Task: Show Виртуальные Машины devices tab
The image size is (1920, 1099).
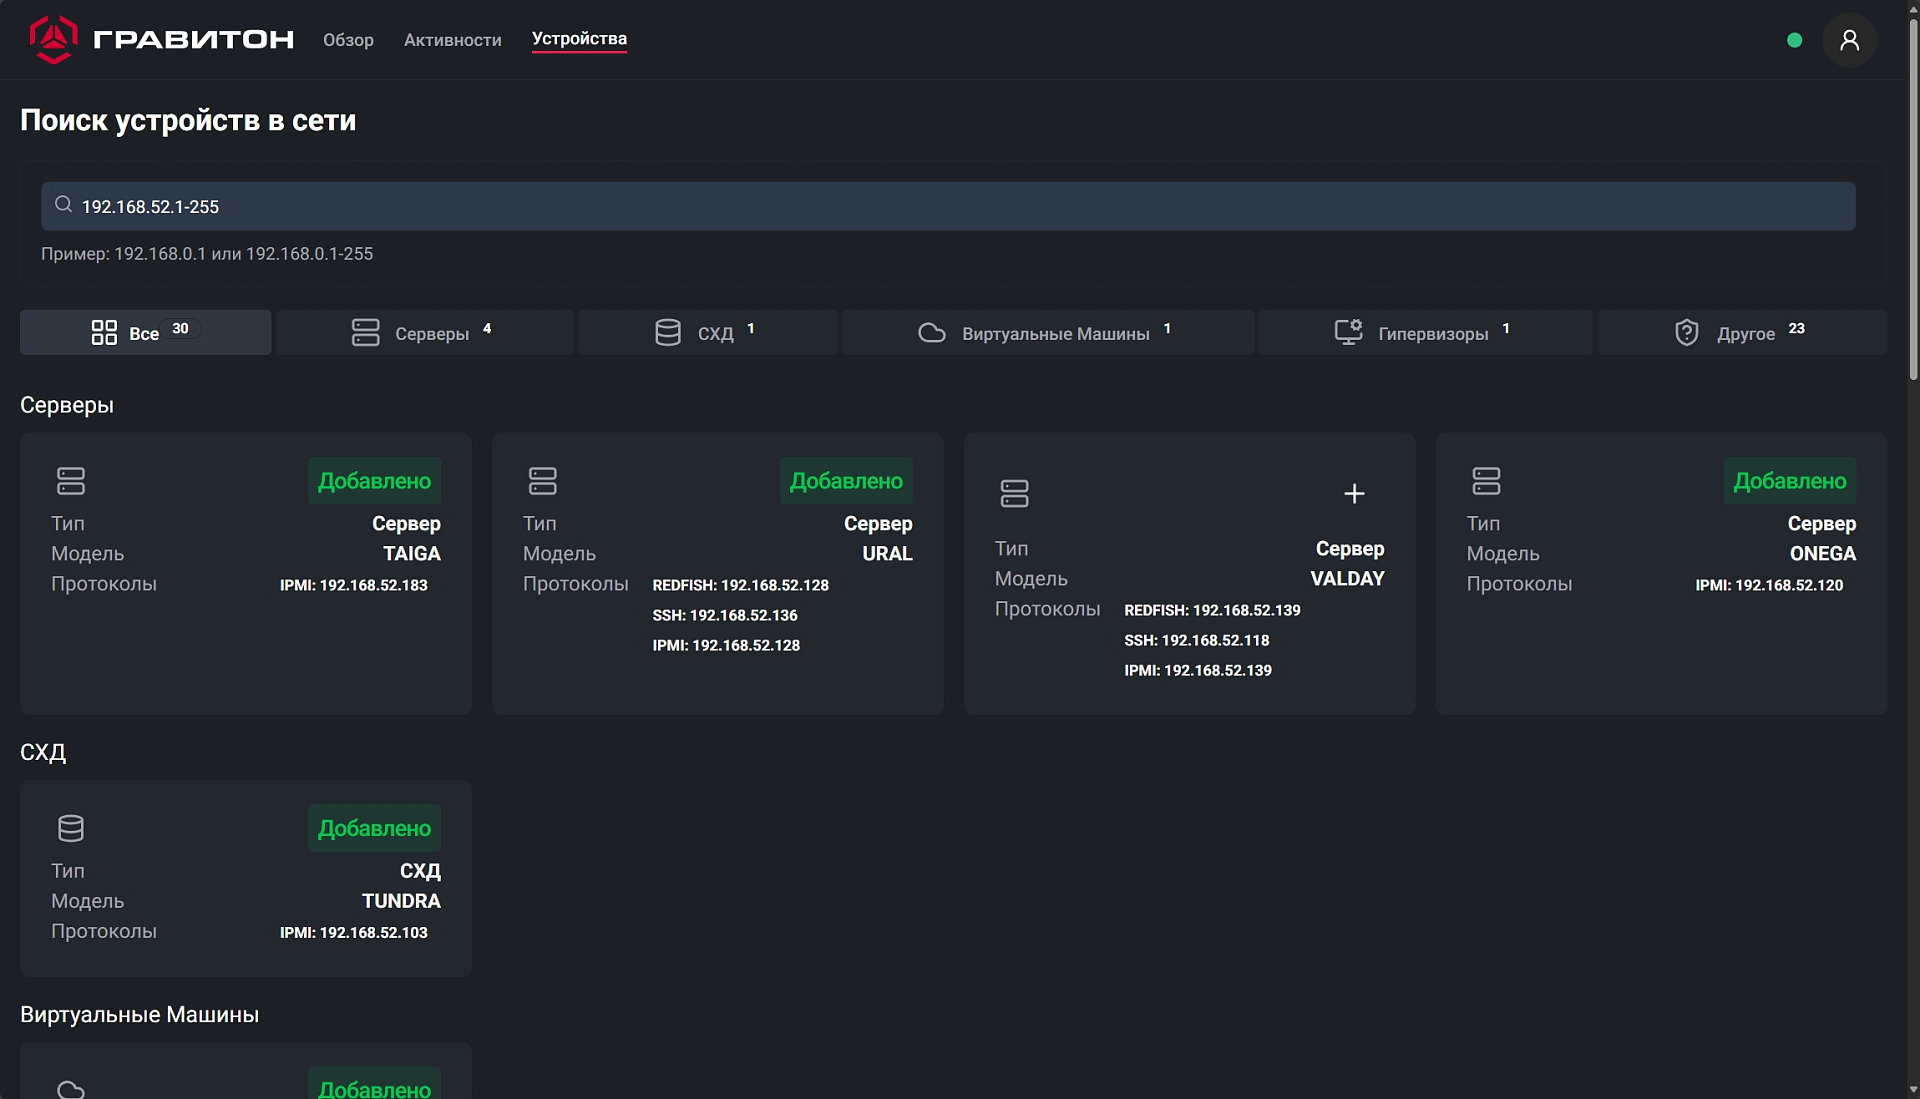Action: pyautogui.click(x=1047, y=333)
